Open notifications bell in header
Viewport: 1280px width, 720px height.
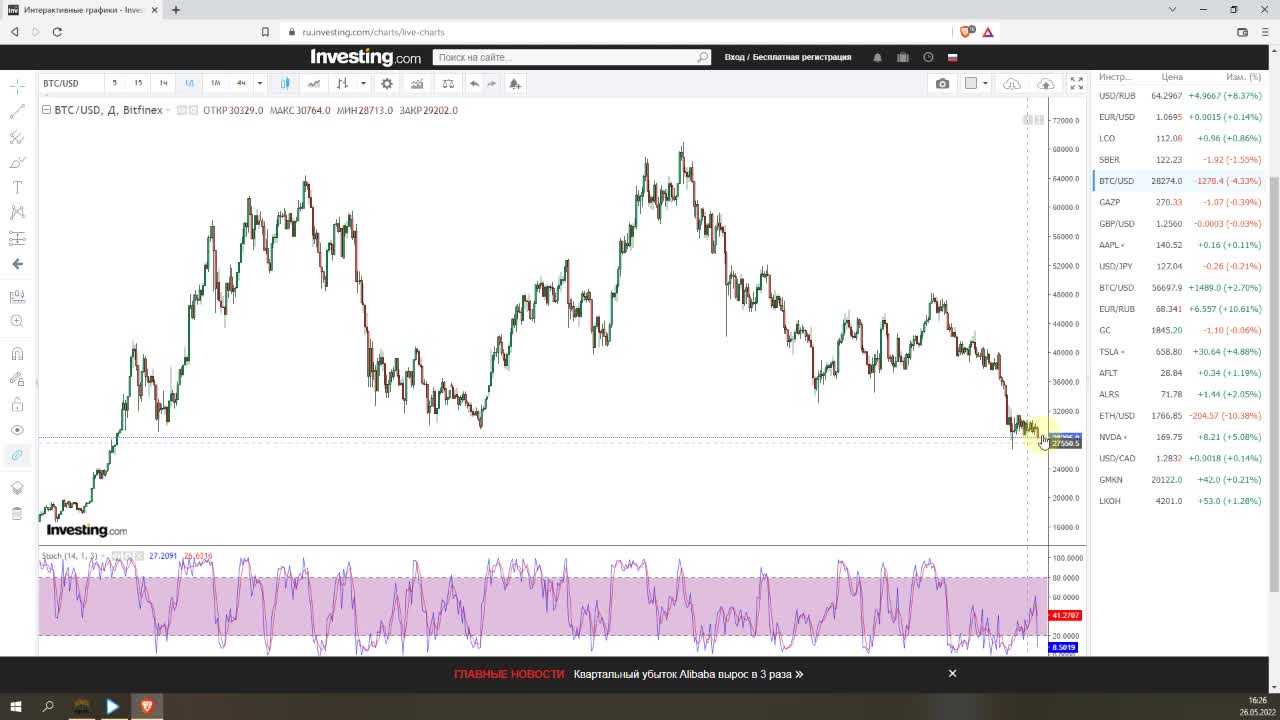point(877,57)
